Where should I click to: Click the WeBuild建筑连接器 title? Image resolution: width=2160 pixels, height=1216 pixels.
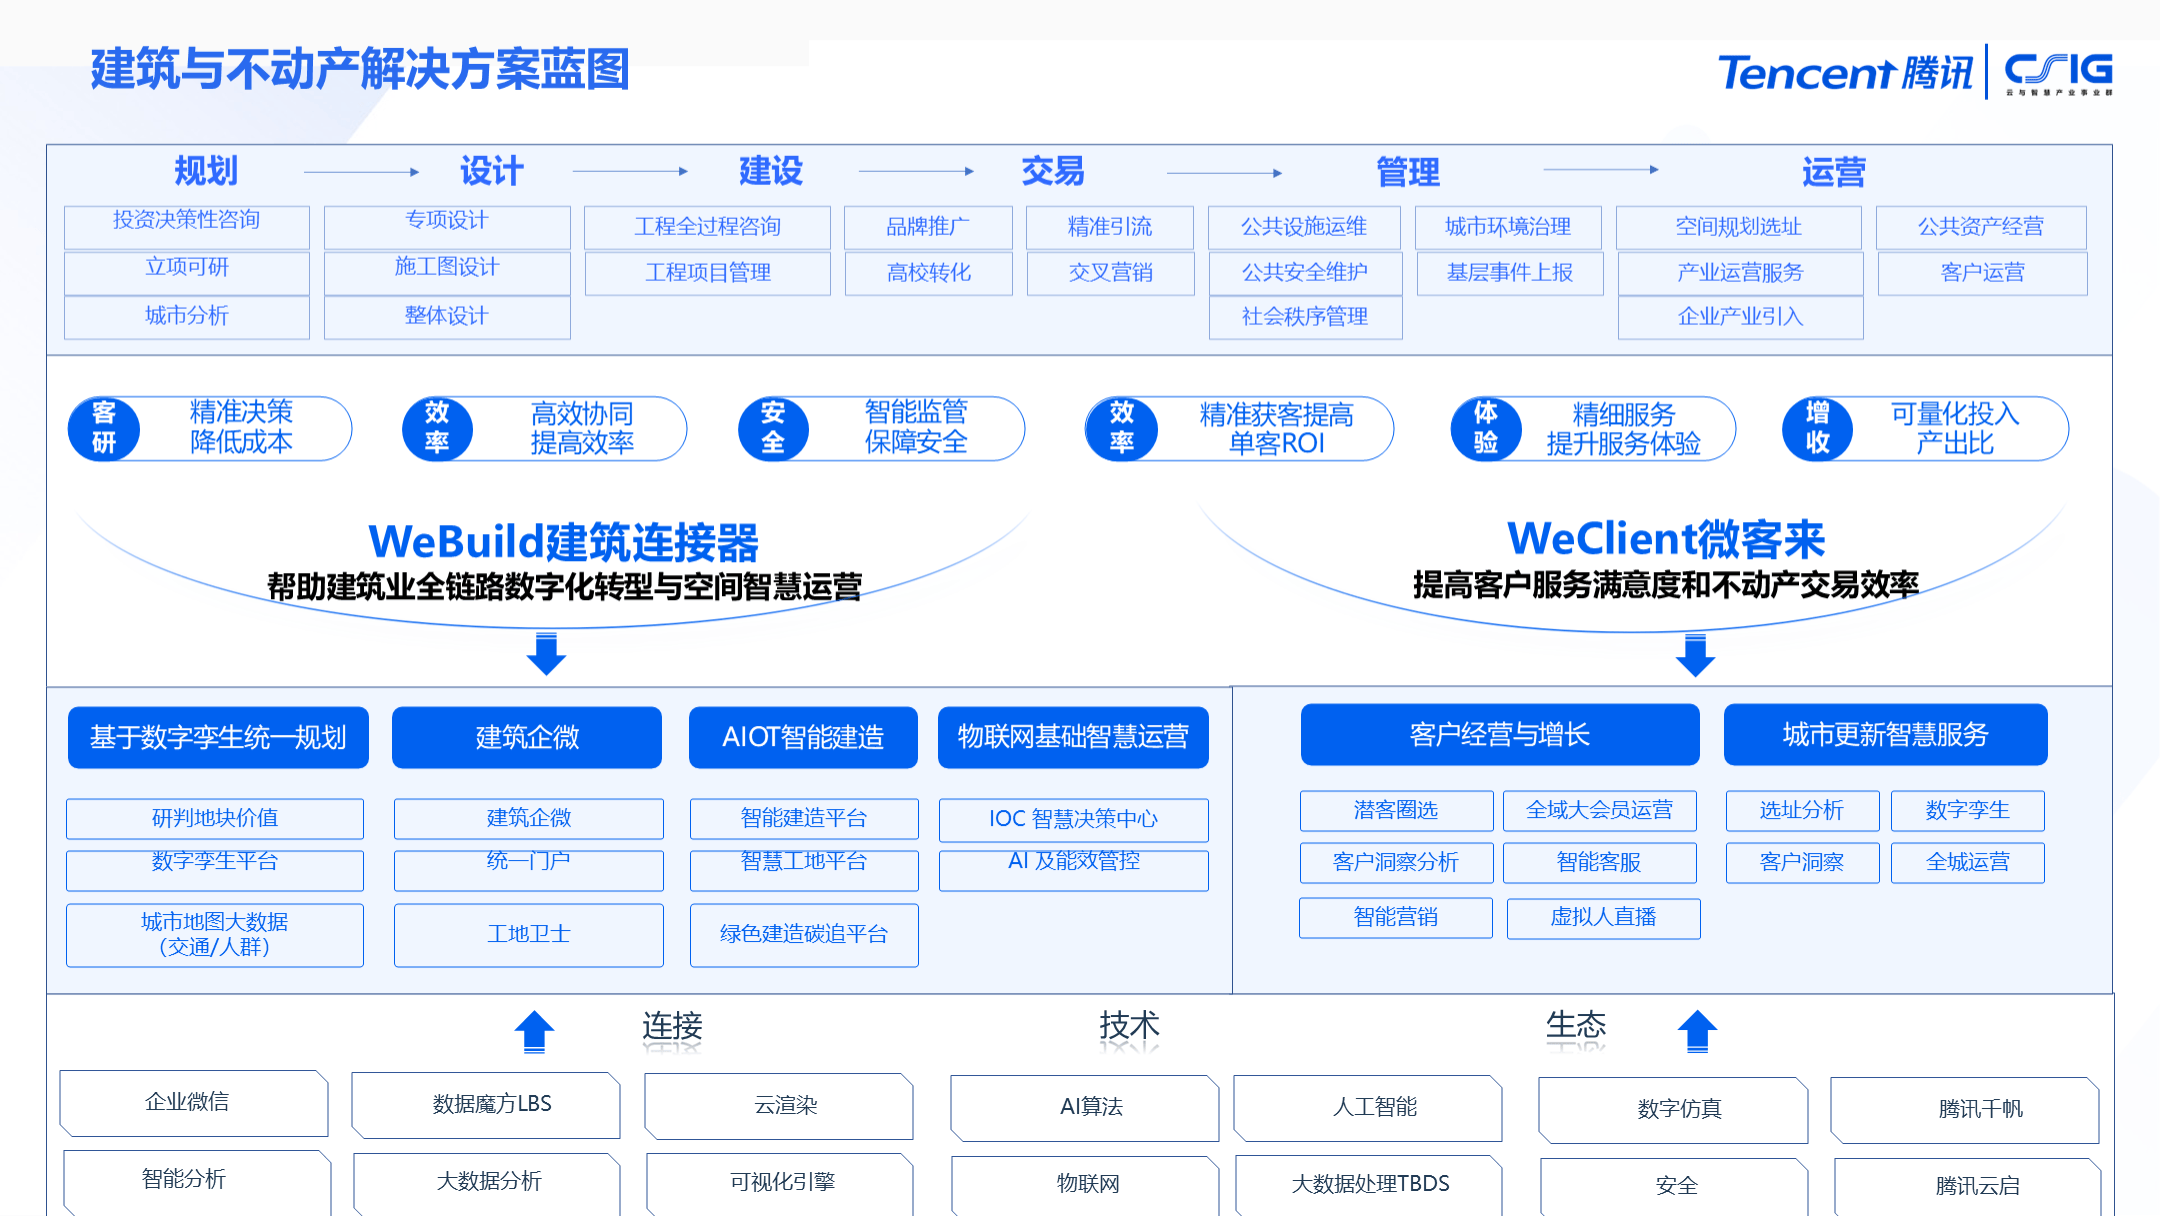564,542
